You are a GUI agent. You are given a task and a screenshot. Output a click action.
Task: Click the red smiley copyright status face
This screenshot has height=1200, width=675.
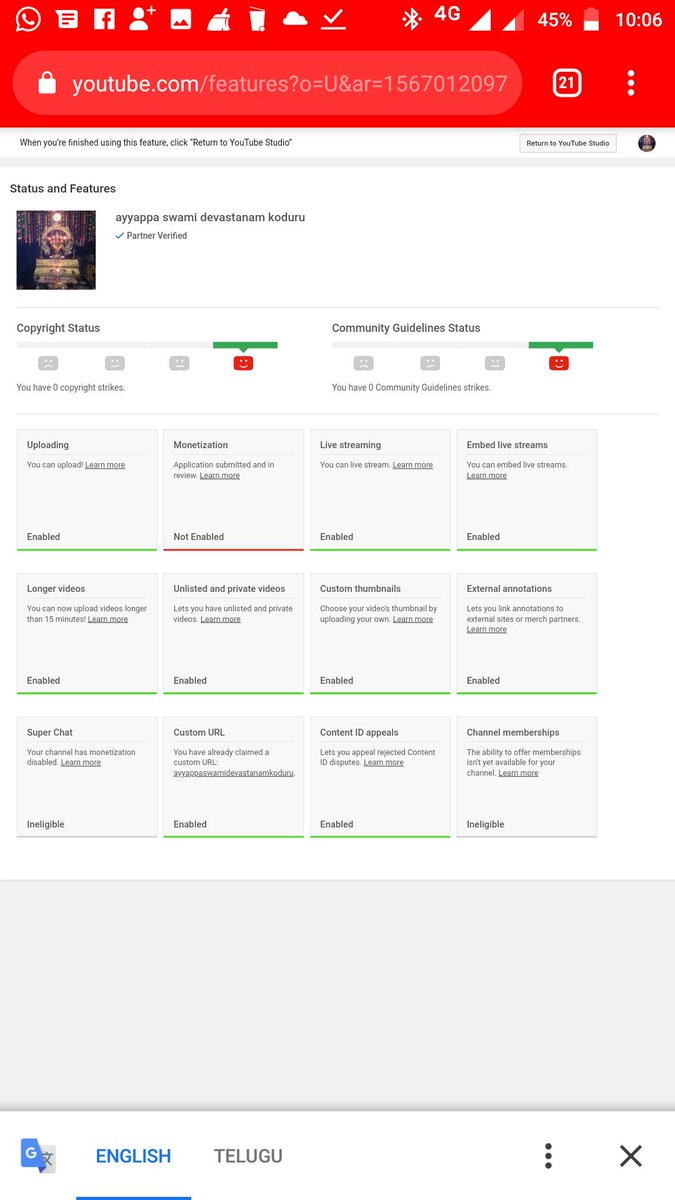pos(243,363)
